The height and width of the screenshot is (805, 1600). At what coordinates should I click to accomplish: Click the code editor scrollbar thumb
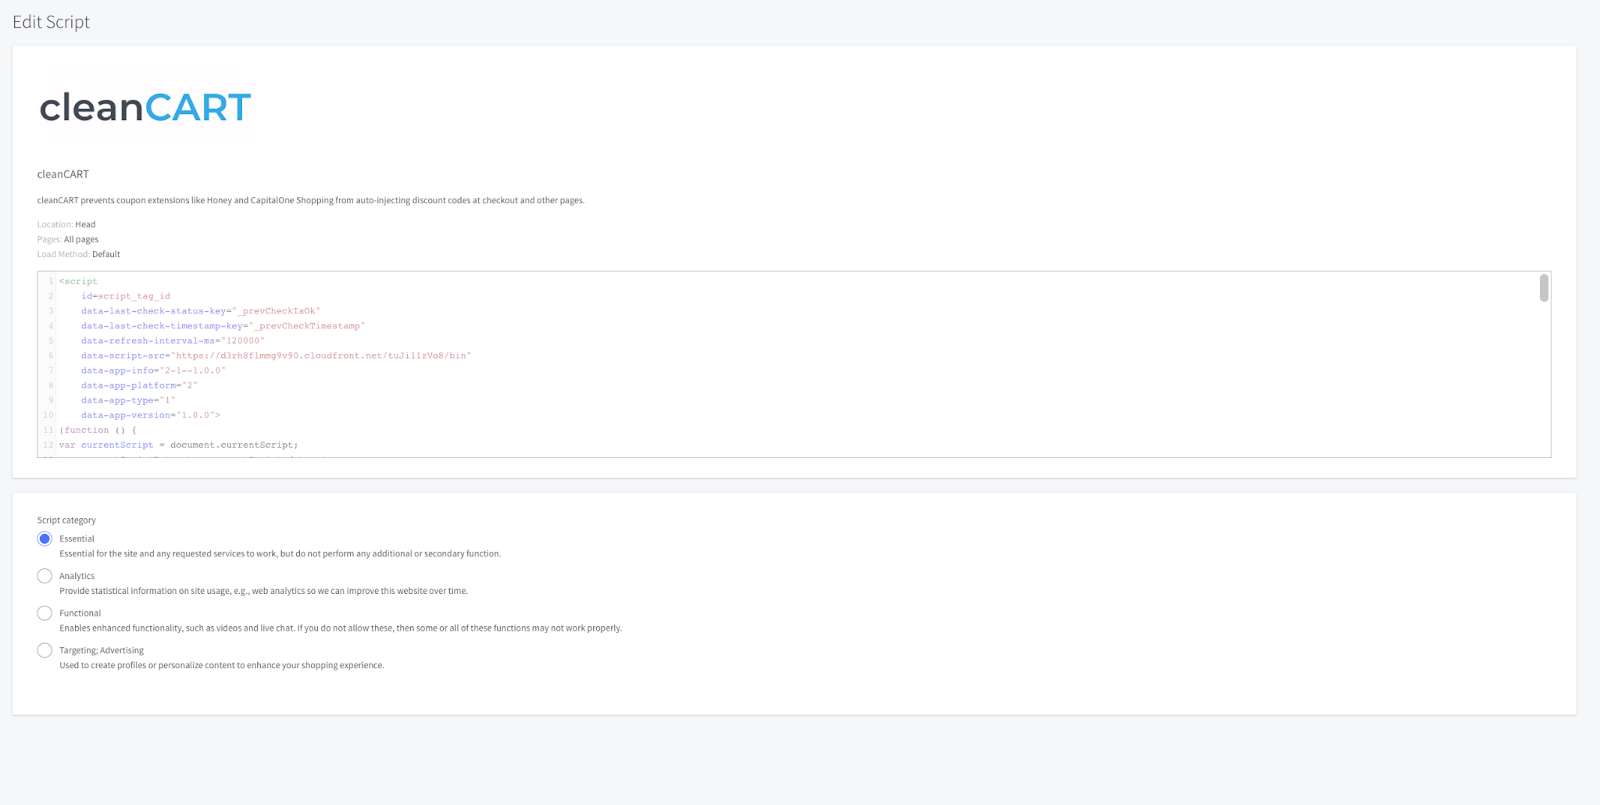[1544, 288]
